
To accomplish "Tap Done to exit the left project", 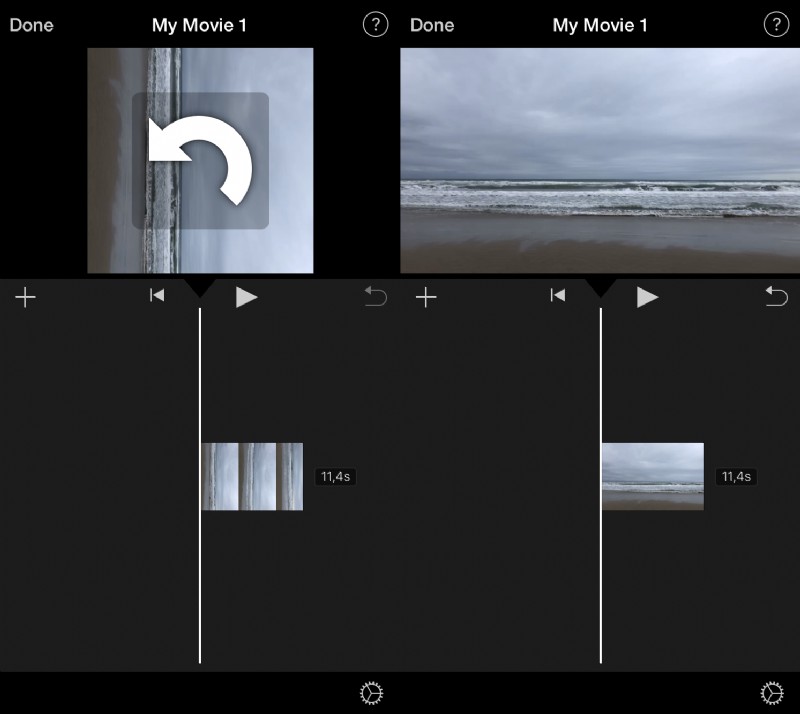I will (x=31, y=25).
